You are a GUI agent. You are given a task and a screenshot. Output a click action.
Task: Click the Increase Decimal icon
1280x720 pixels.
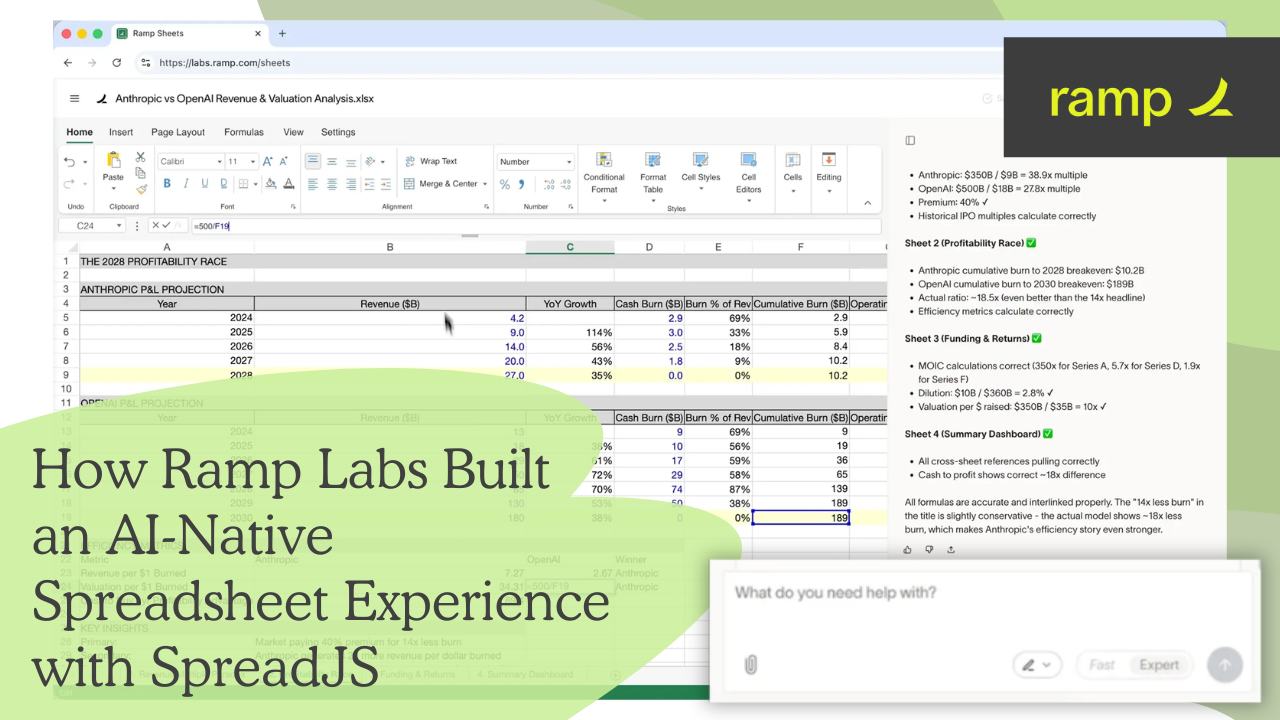pos(549,184)
